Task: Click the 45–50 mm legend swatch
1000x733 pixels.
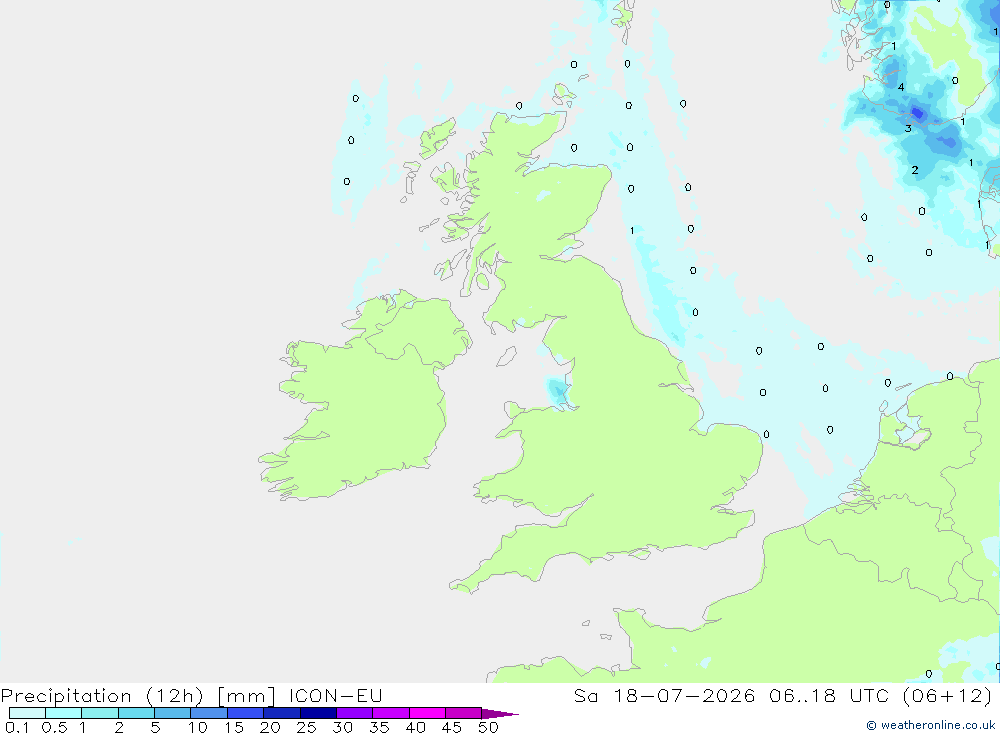Action: [463, 713]
